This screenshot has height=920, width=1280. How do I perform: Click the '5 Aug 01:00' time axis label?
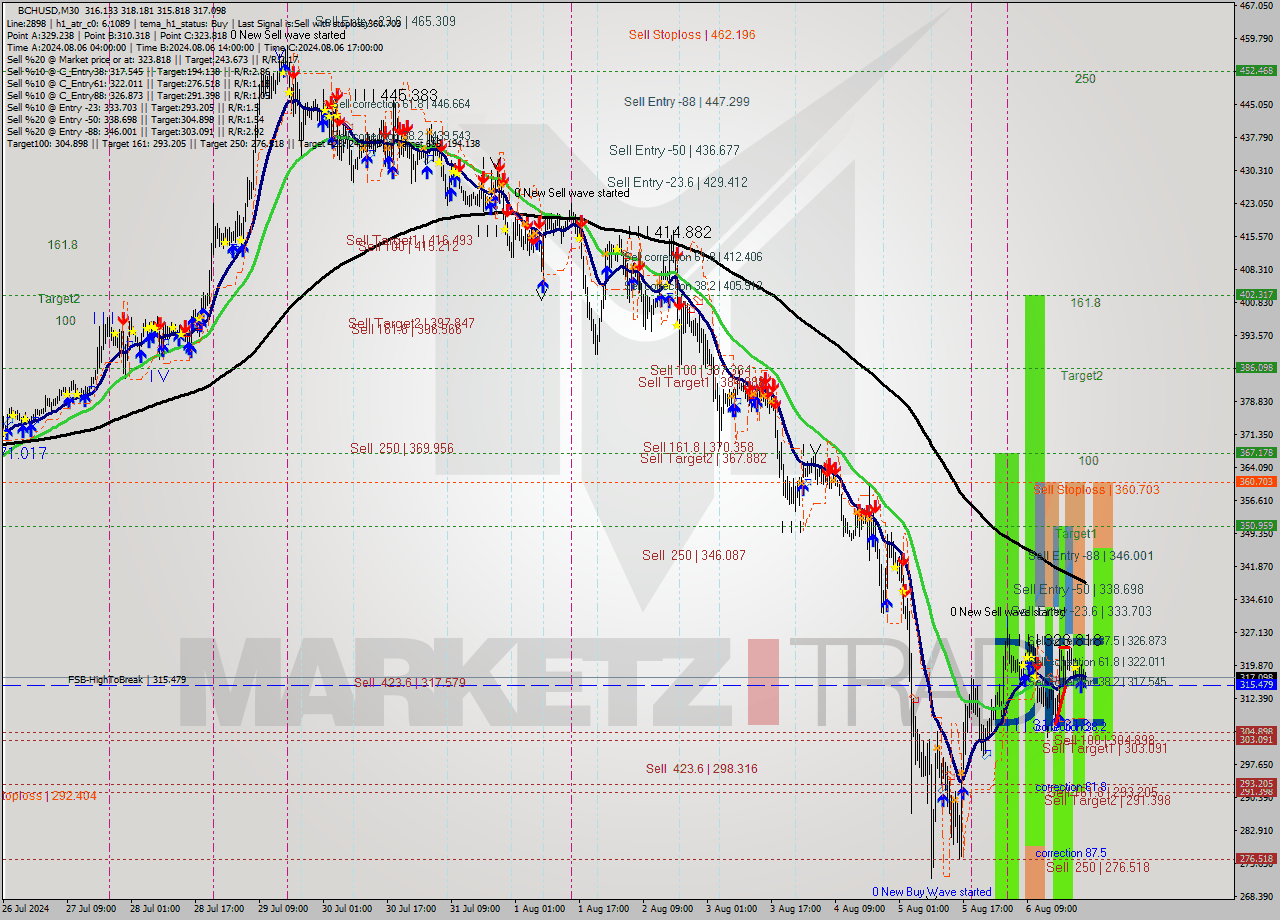(x=923, y=909)
